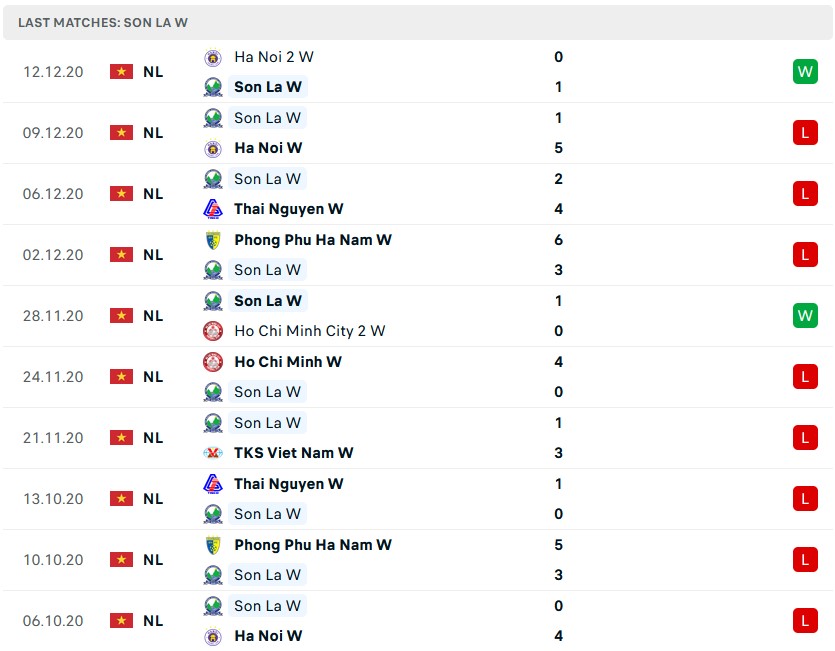The height and width of the screenshot is (651, 835).
Task: Click the Thai Nguyen W logo on 06.12.20
Action: 213,209
